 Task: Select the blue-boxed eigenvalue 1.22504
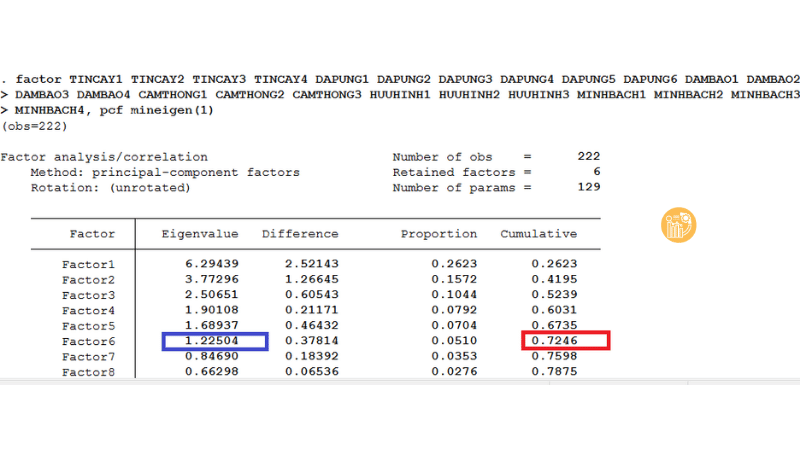[215, 341]
